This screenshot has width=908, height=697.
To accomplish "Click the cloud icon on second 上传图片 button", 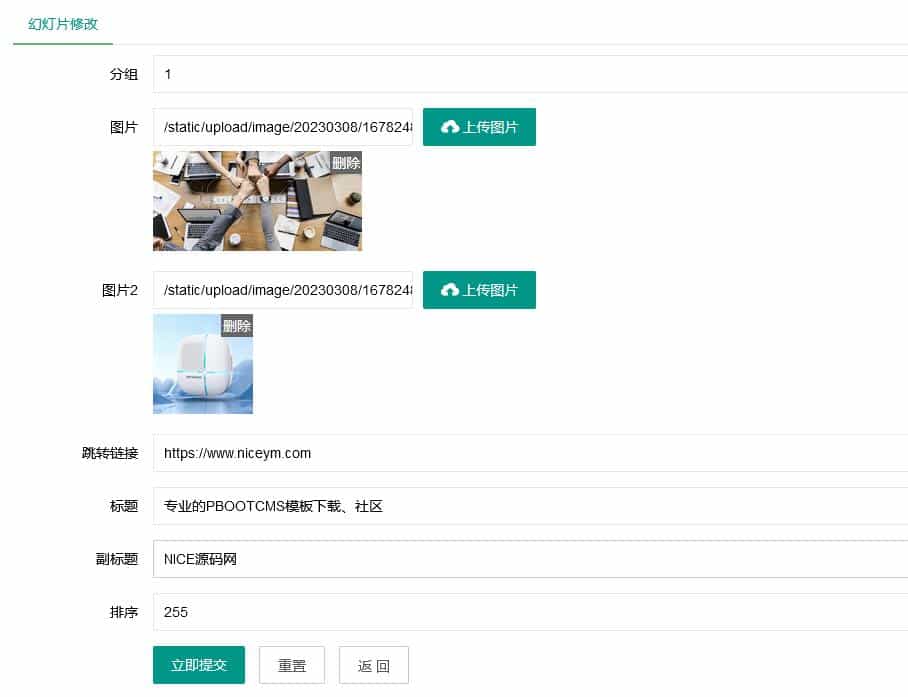I will (x=448, y=290).
